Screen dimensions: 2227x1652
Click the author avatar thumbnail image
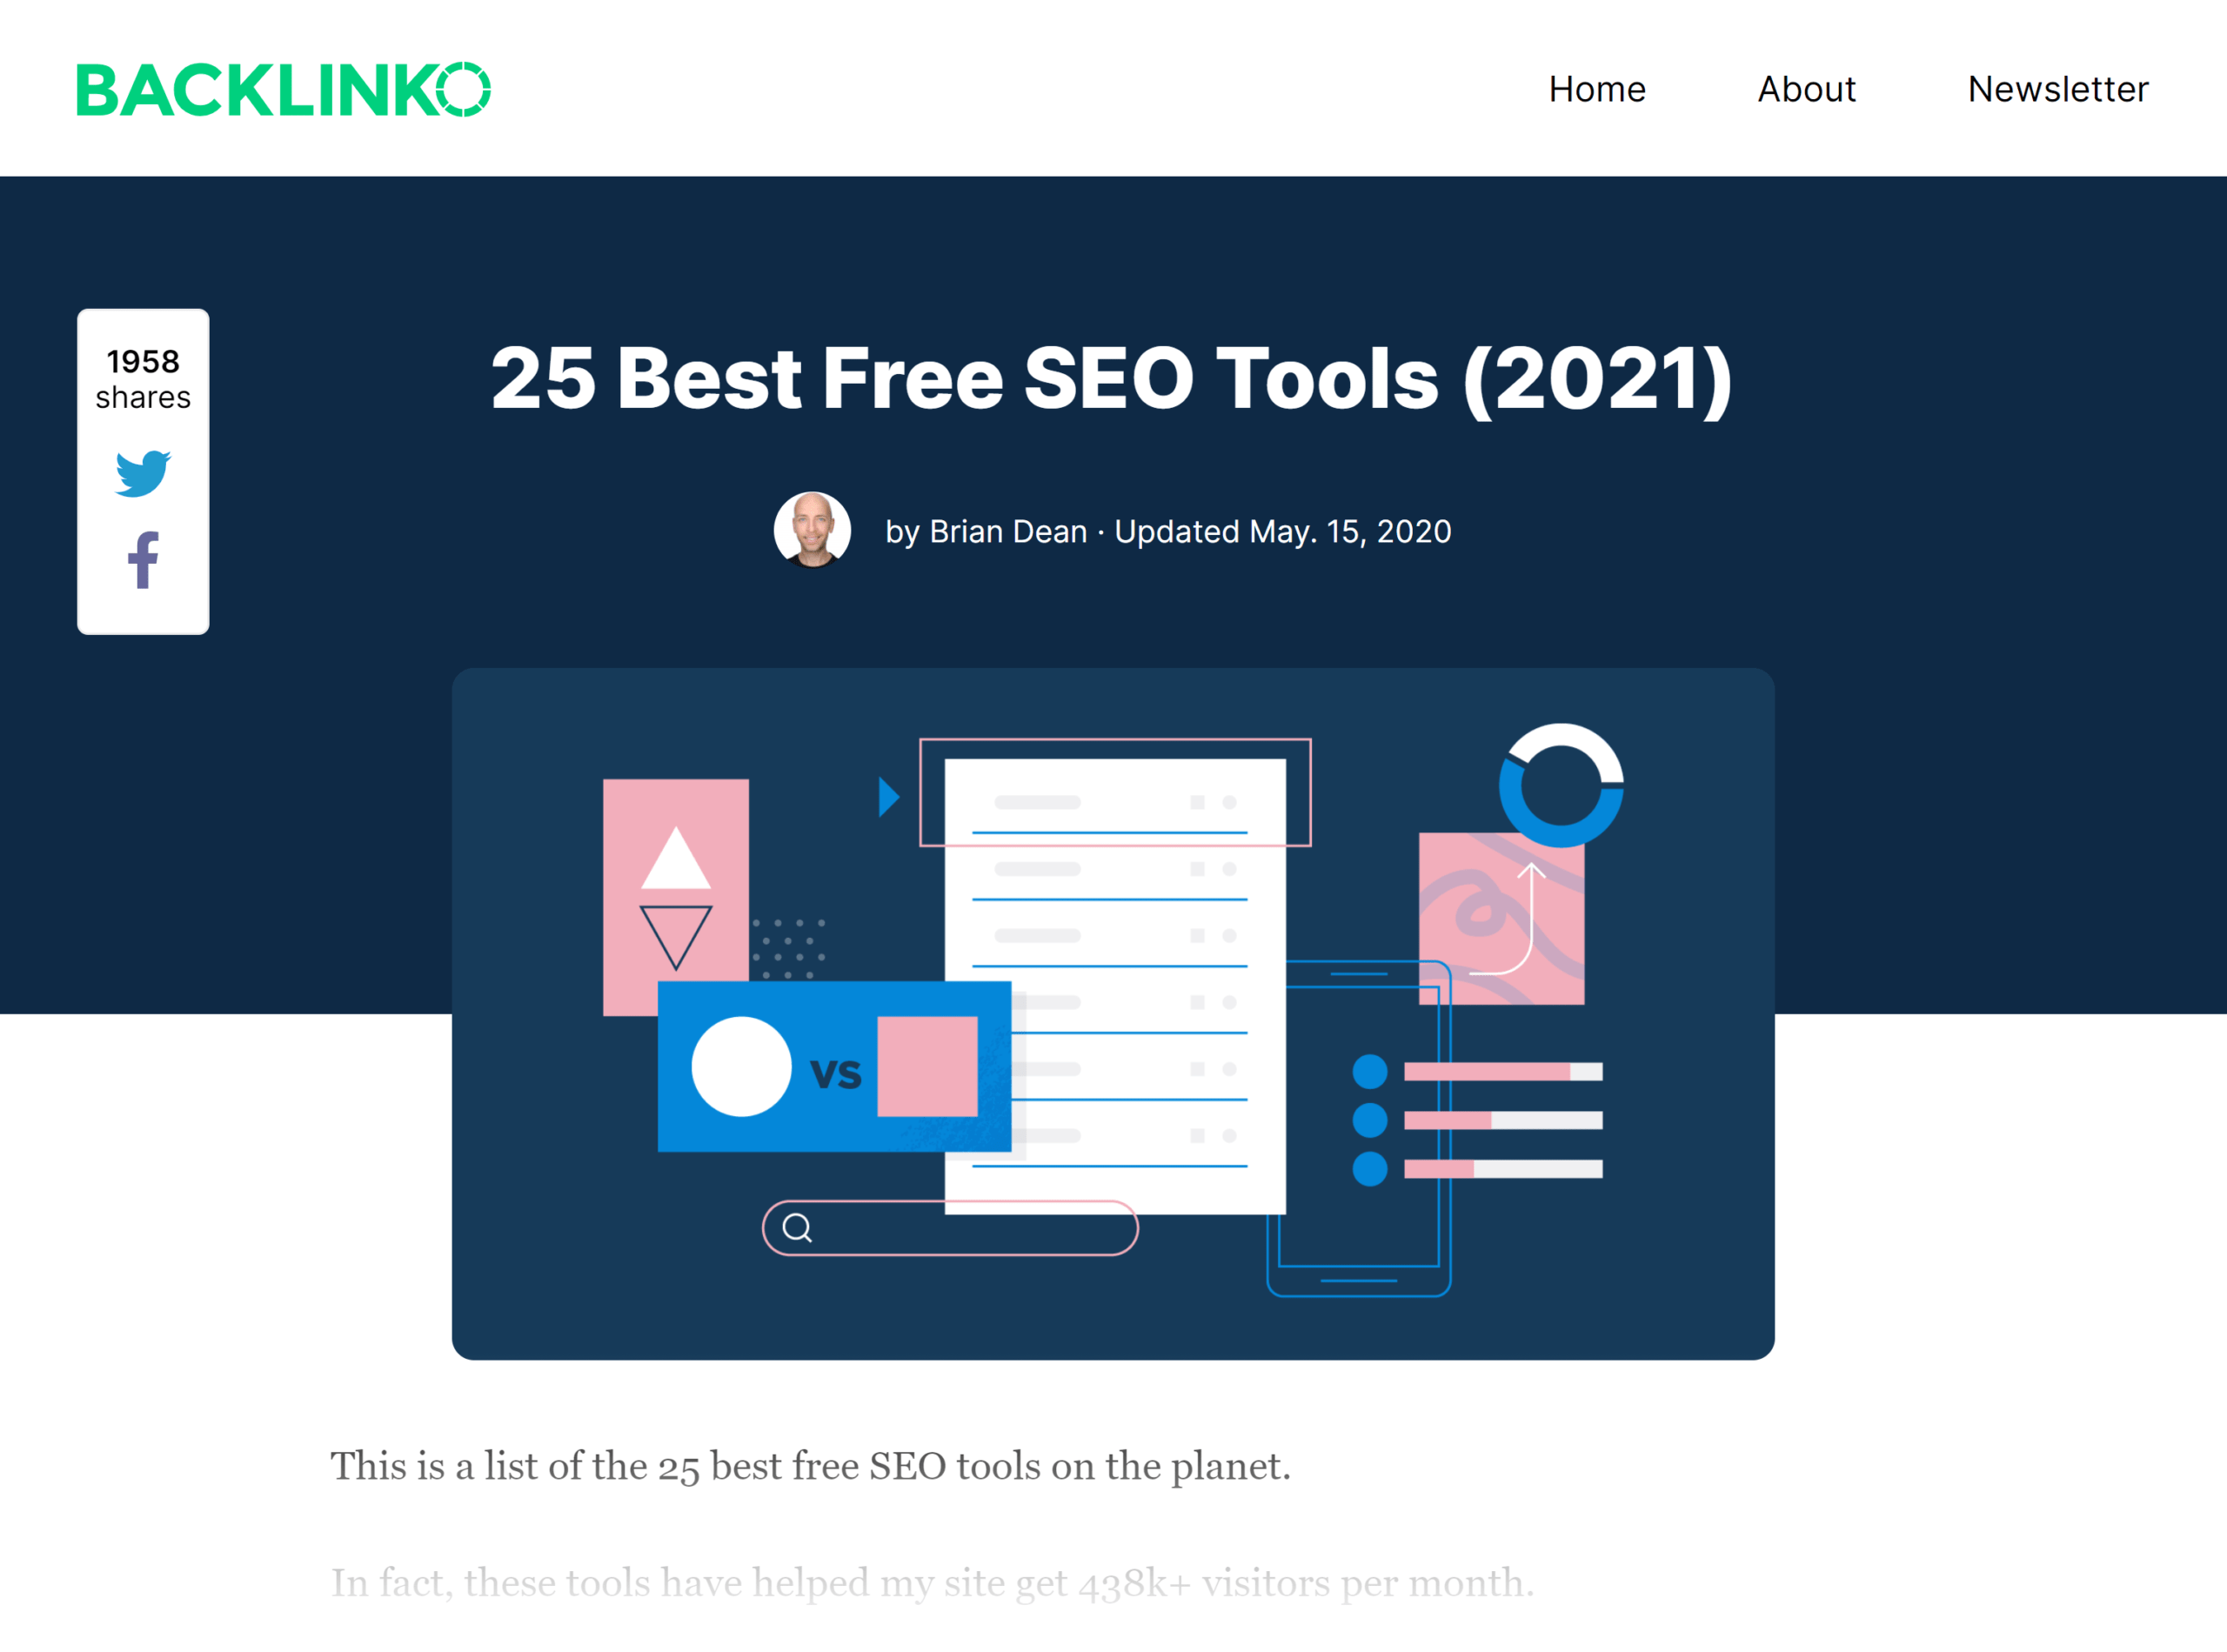tap(812, 529)
